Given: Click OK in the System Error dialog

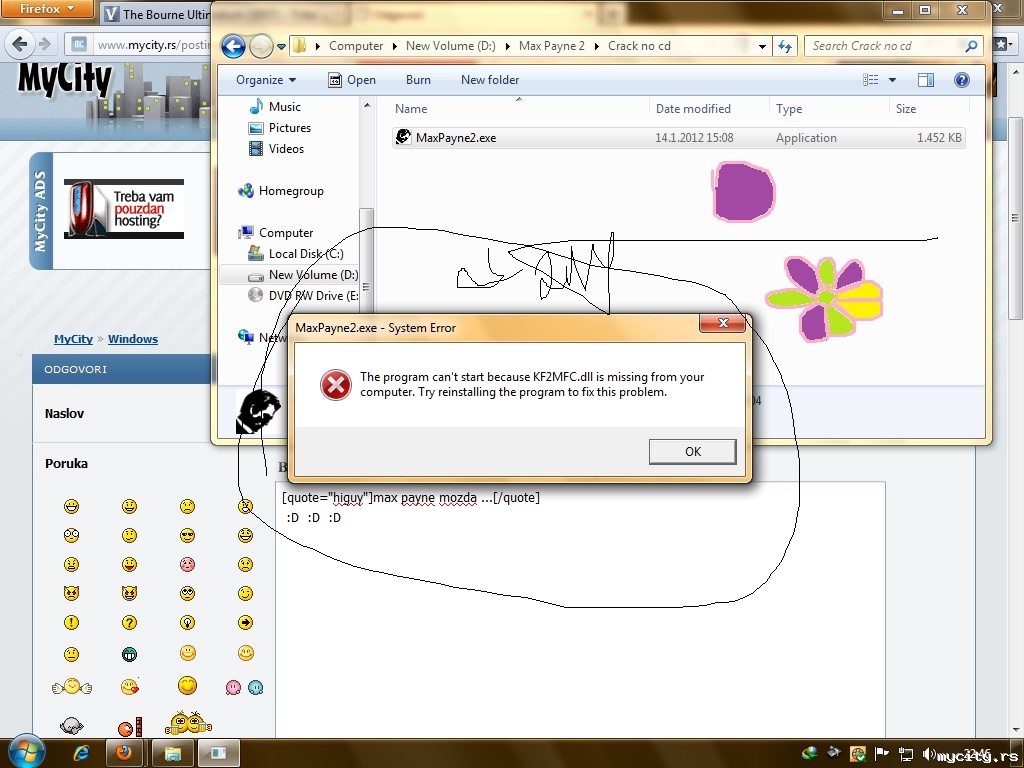Looking at the screenshot, I should (692, 451).
